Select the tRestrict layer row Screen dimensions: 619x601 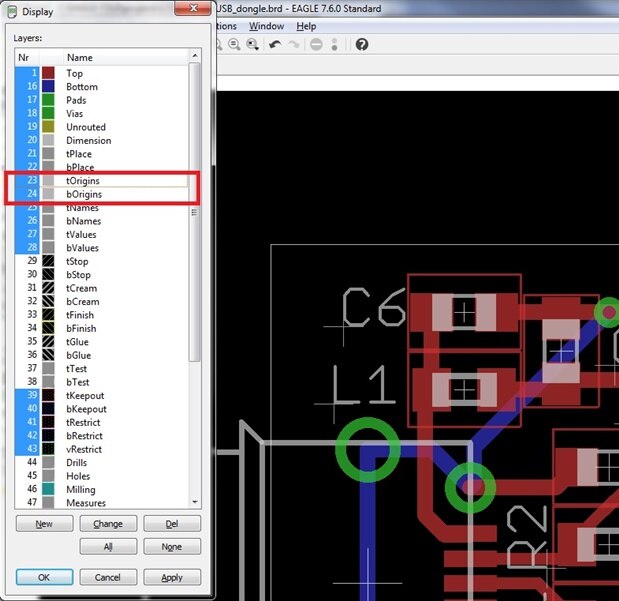[102, 422]
